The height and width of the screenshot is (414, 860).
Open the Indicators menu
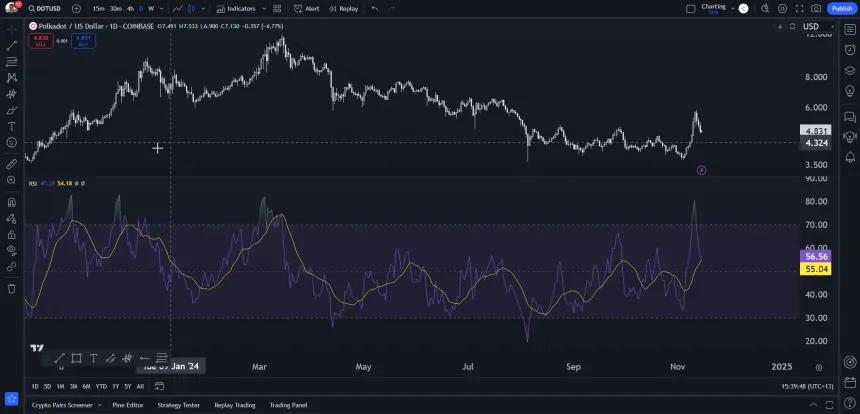coord(236,9)
